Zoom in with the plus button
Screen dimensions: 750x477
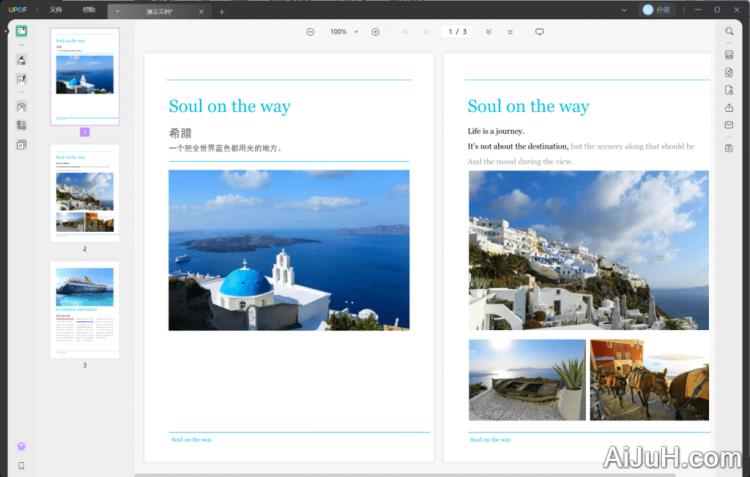click(376, 32)
